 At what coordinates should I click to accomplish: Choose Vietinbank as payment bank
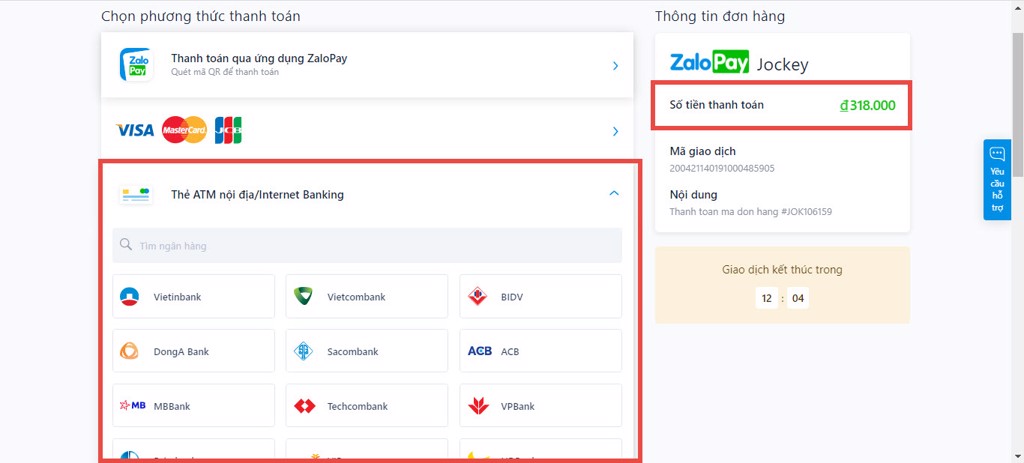(193, 296)
